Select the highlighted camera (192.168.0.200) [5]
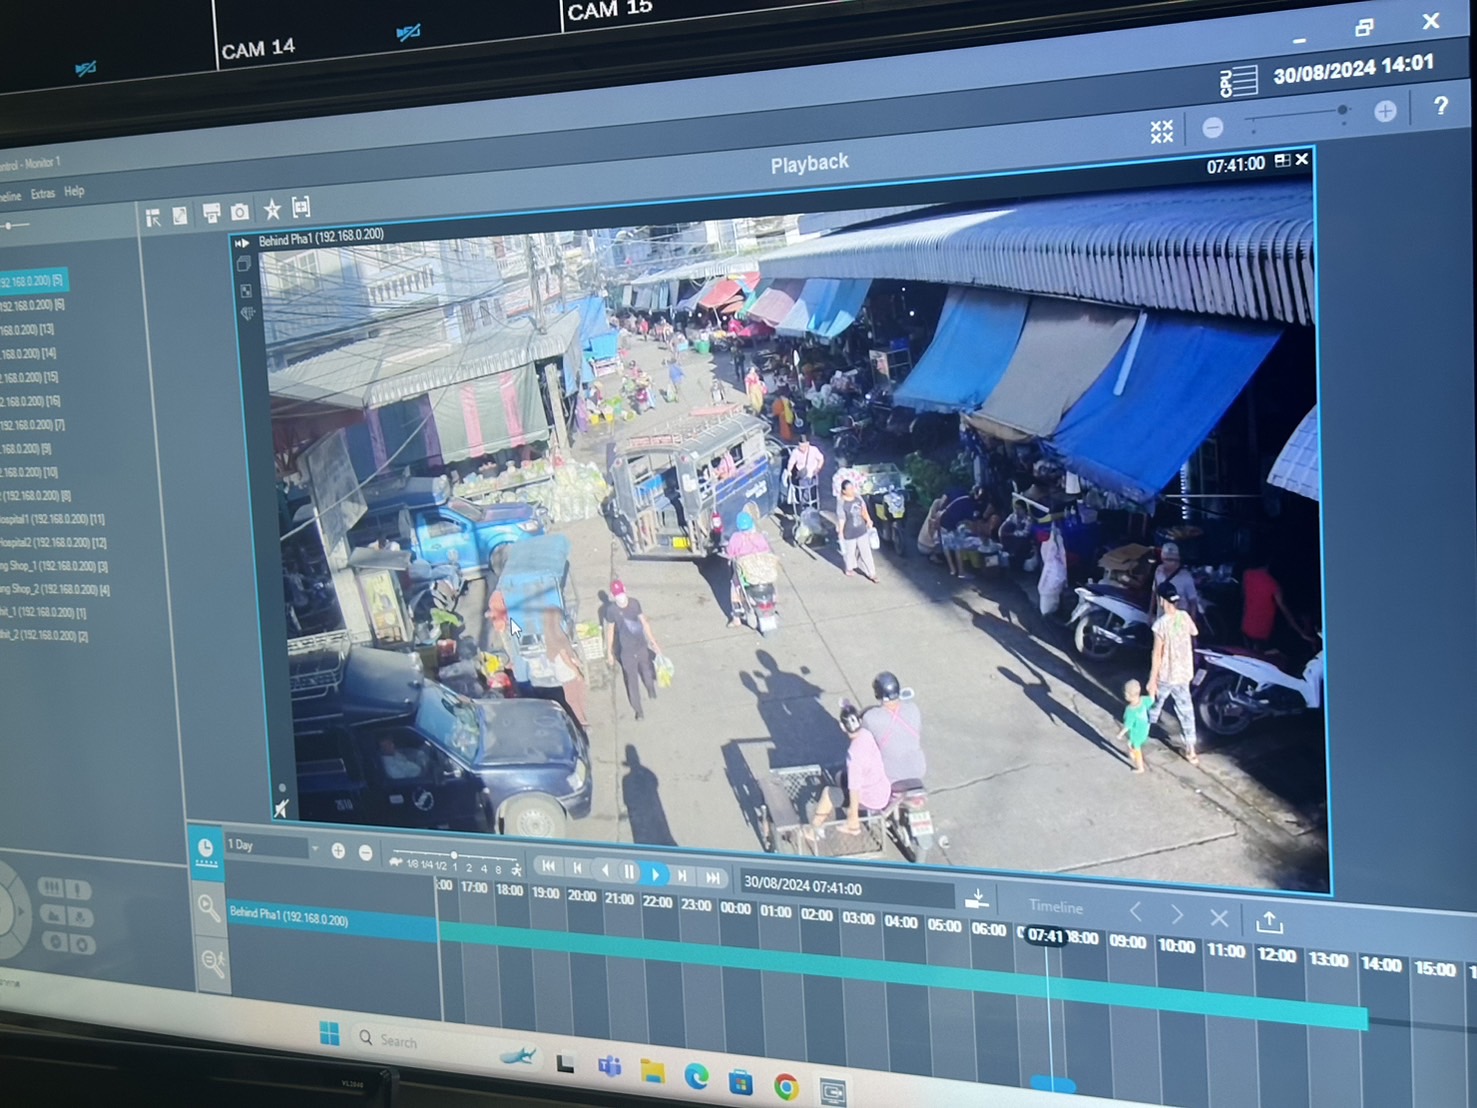The image size is (1477, 1108). (x=32, y=282)
